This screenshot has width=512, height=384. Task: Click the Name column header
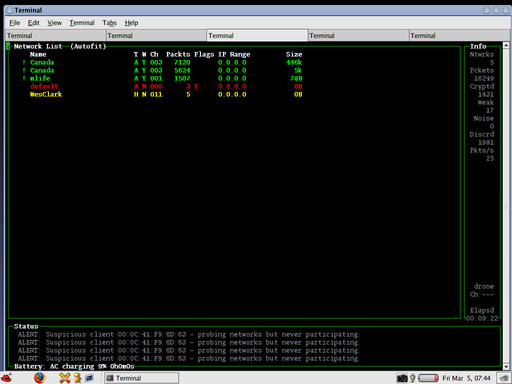pyautogui.click(x=38, y=54)
